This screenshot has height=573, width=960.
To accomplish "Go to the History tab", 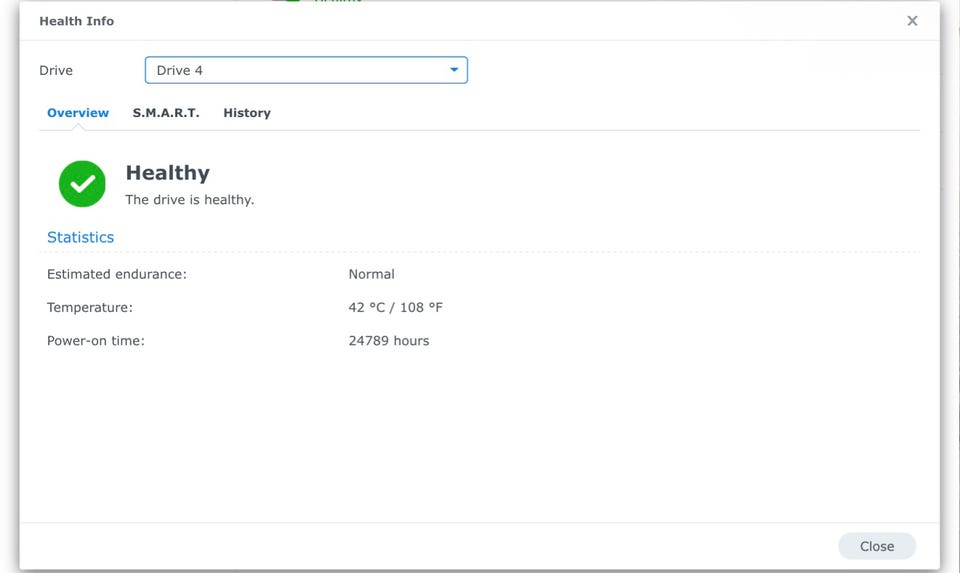I will tap(247, 113).
